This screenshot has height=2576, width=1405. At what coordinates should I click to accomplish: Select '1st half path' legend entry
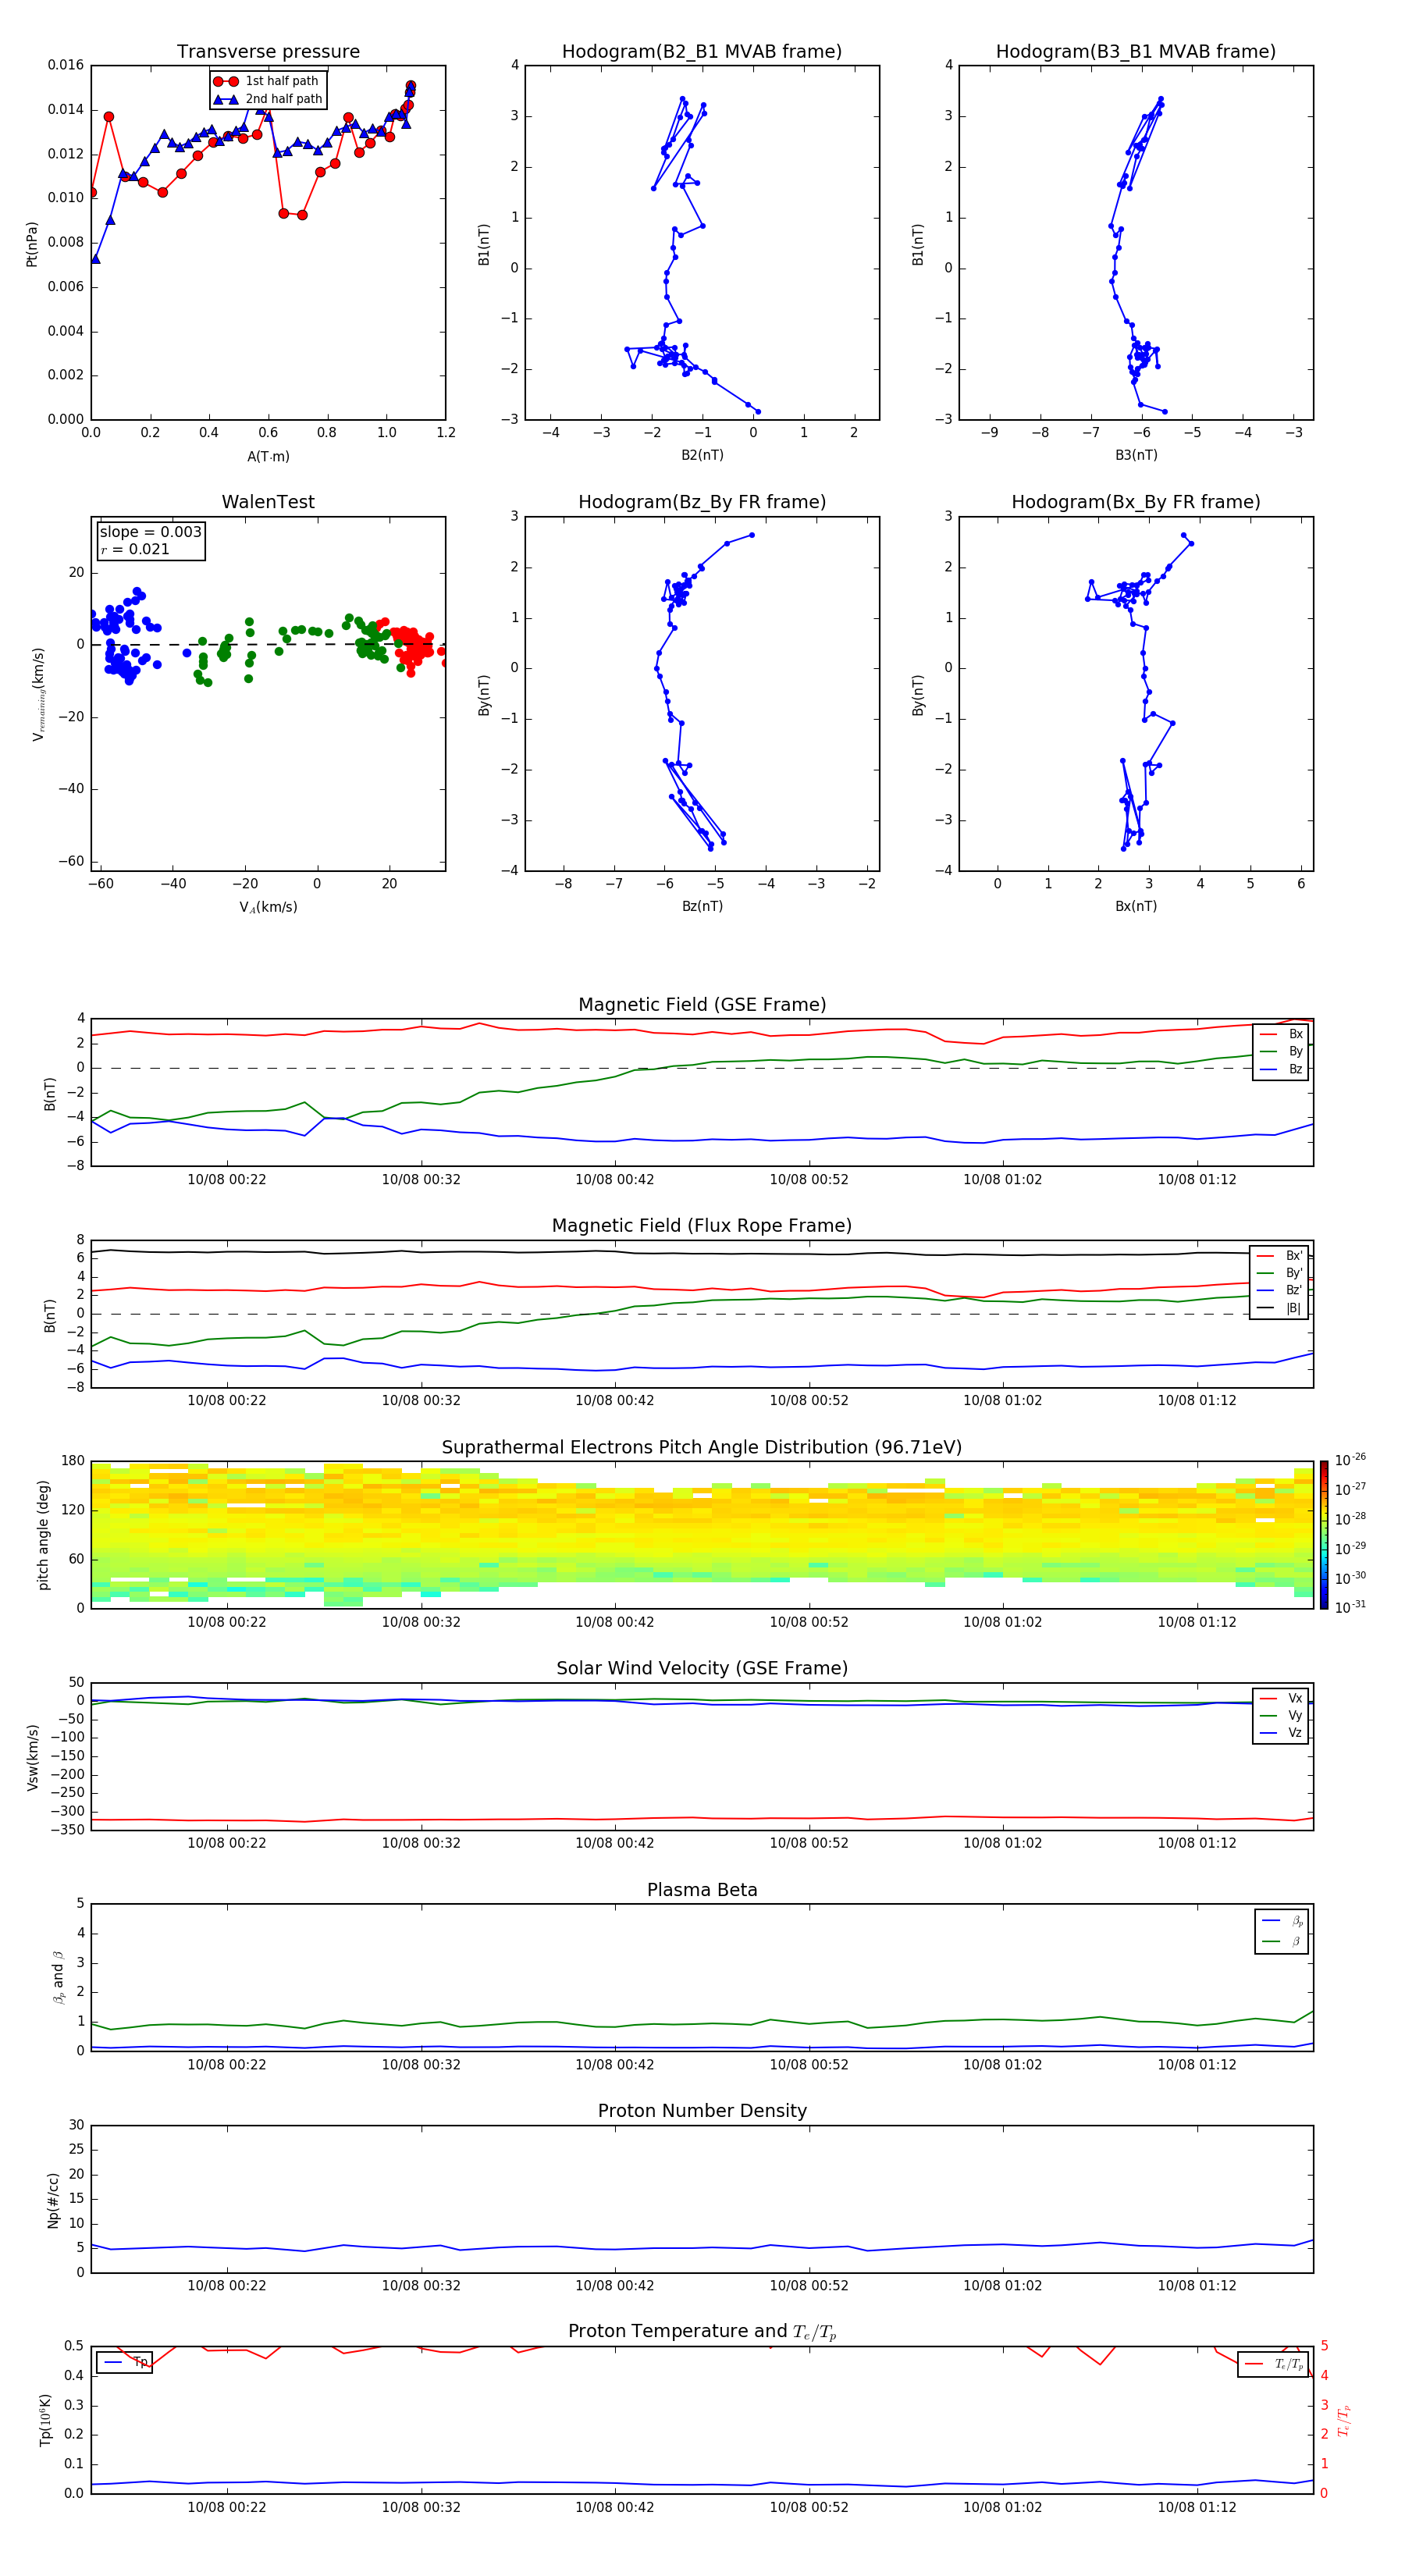coord(266,81)
